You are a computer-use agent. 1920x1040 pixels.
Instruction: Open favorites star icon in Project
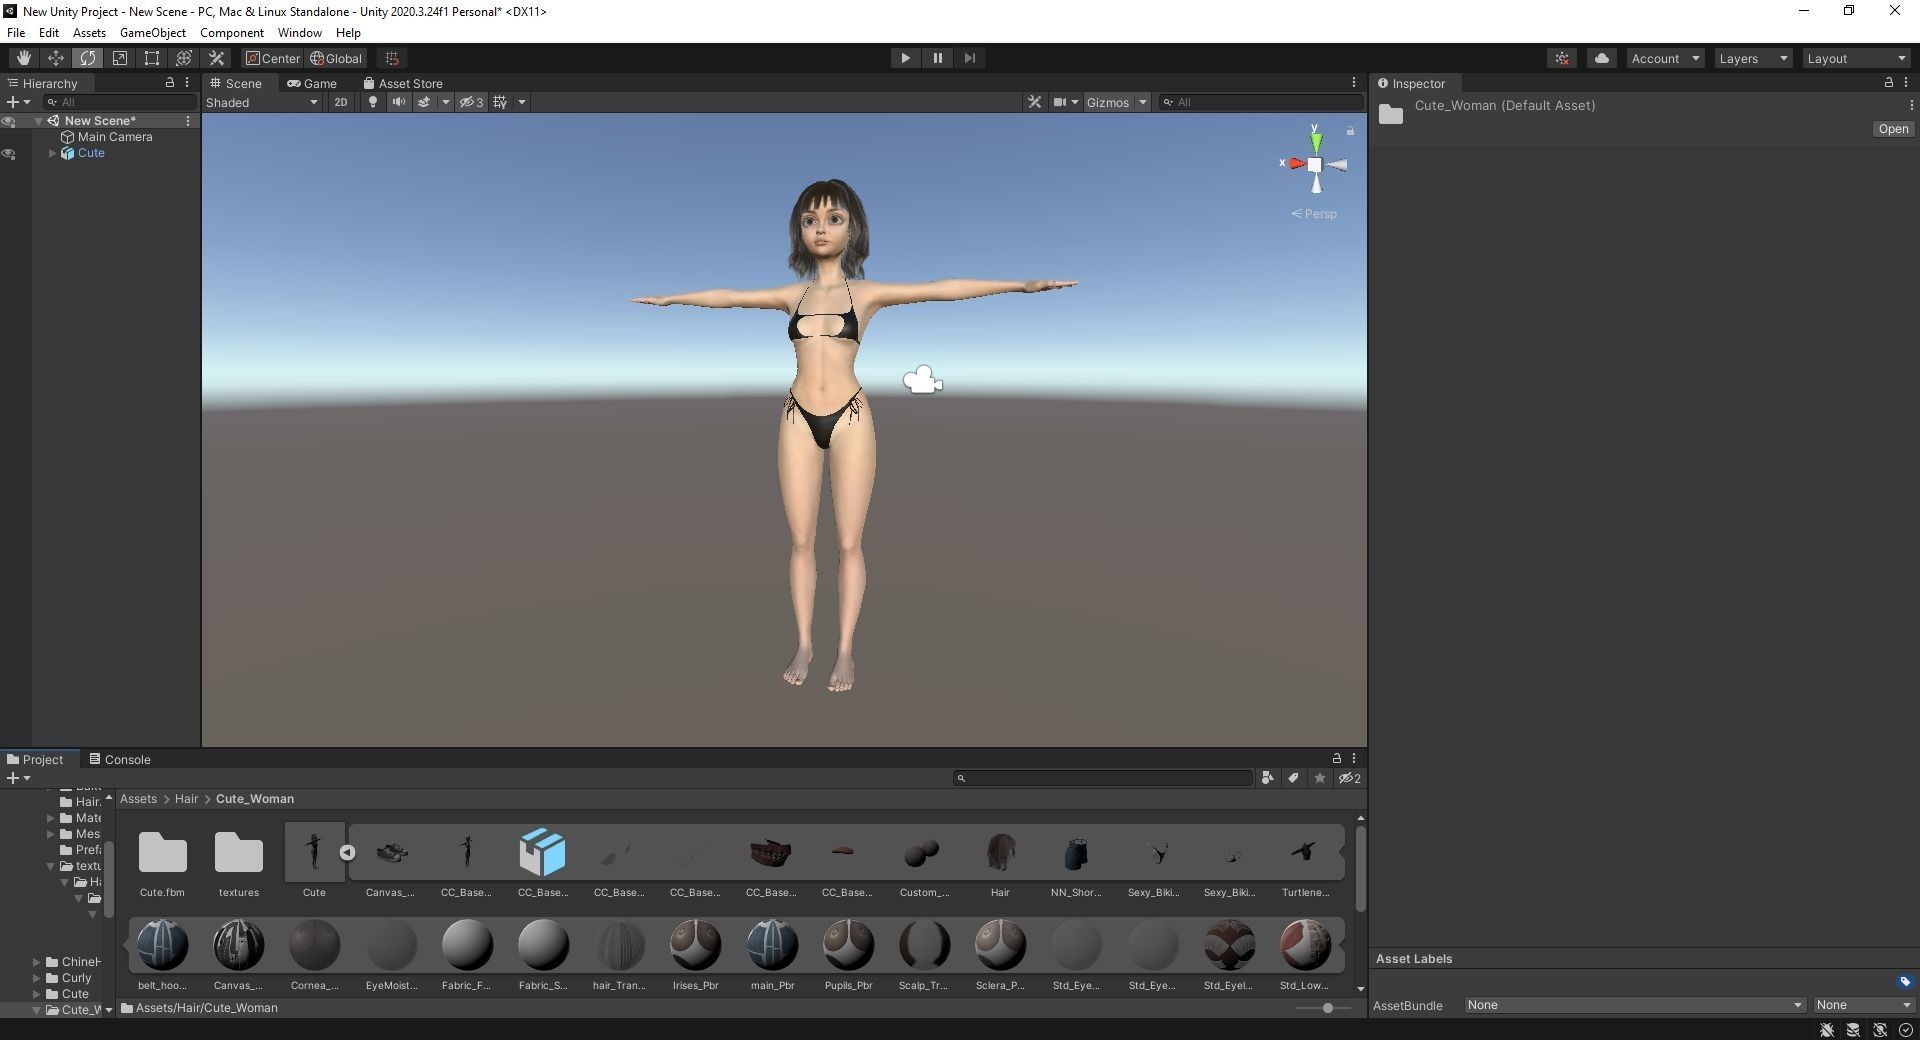tap(1320, 778)
